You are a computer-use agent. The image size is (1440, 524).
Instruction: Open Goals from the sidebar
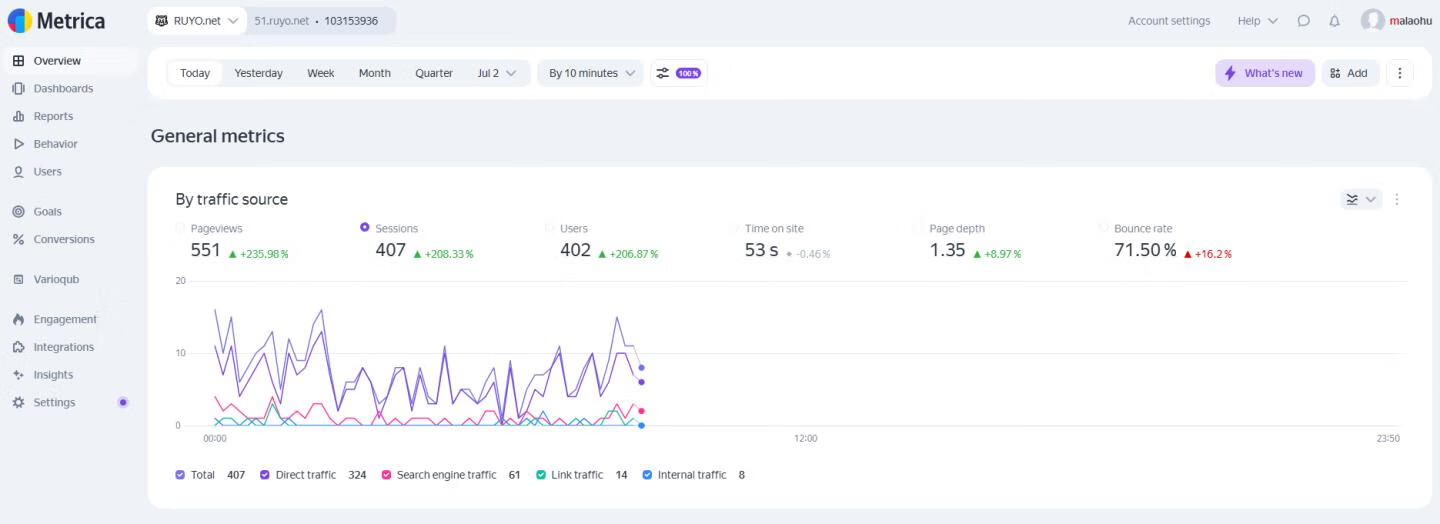[47, 212]
